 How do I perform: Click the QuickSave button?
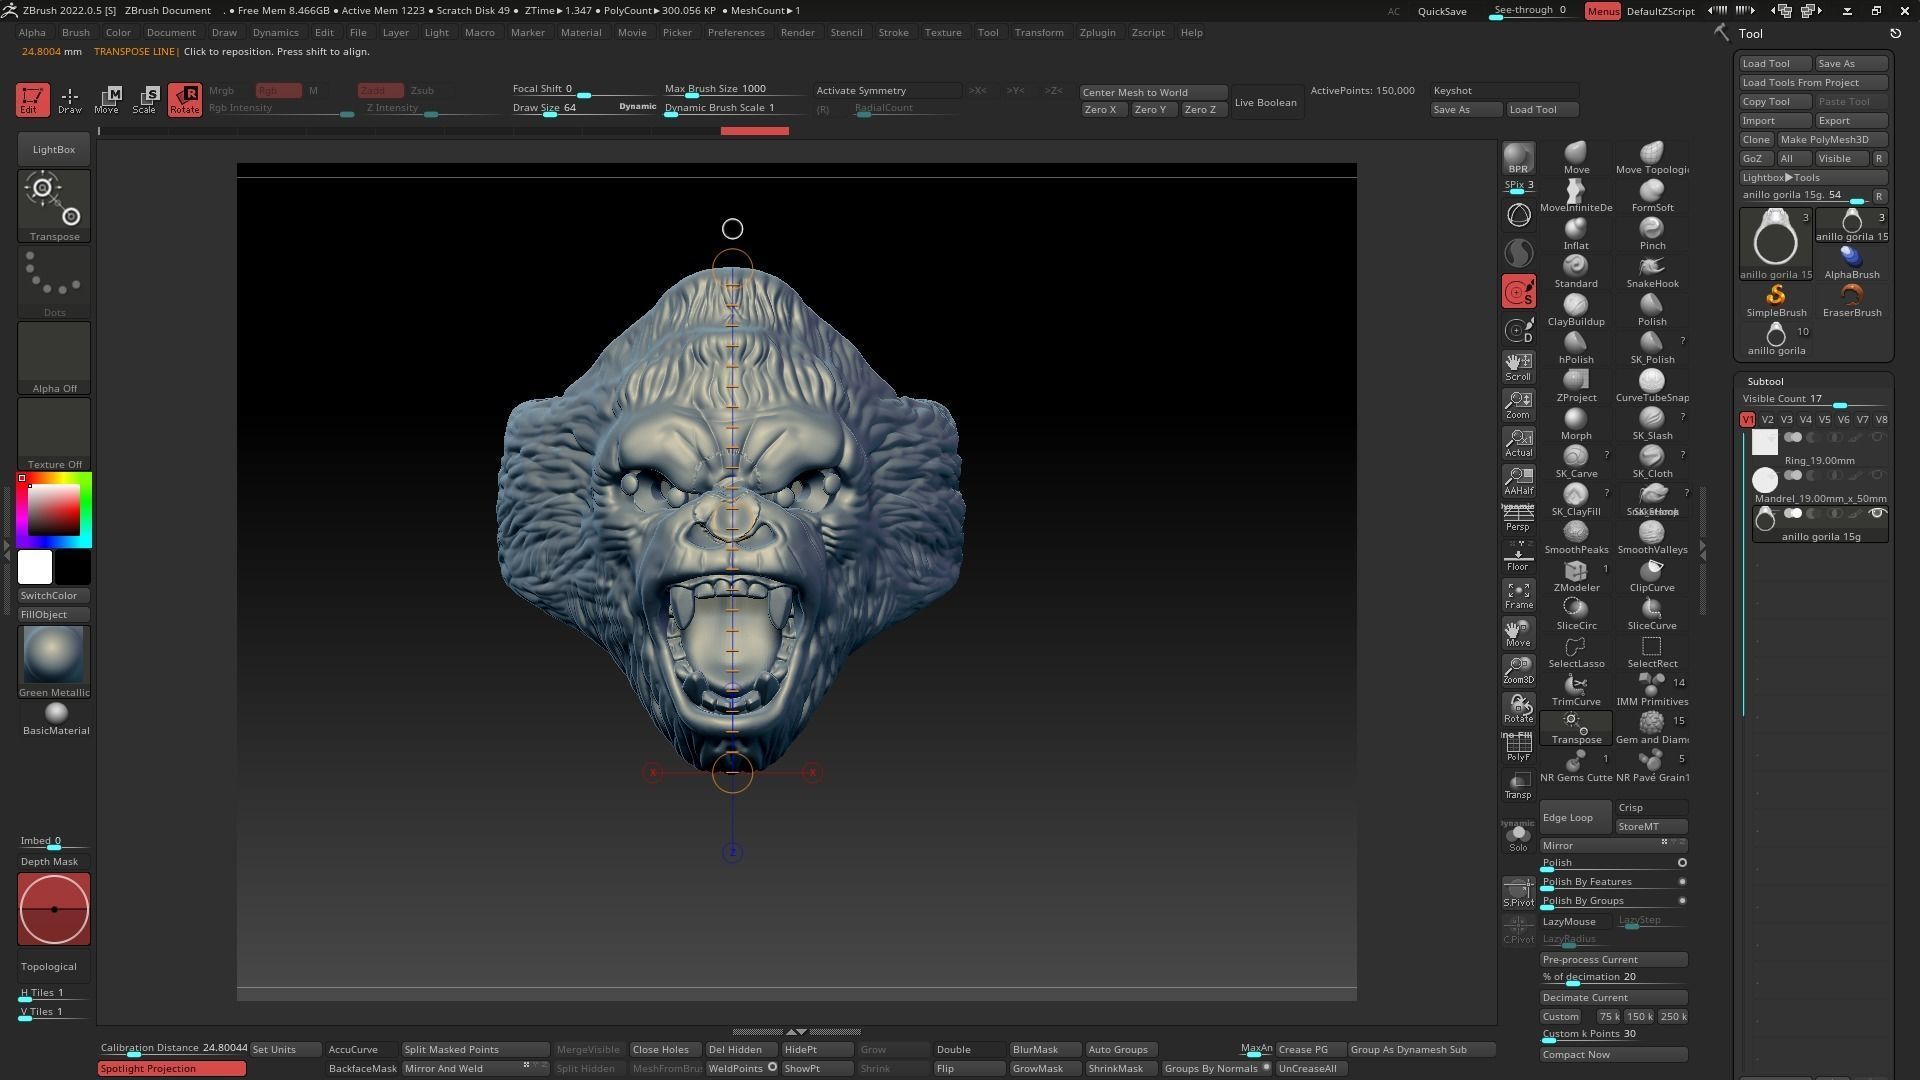[1442, 11]
